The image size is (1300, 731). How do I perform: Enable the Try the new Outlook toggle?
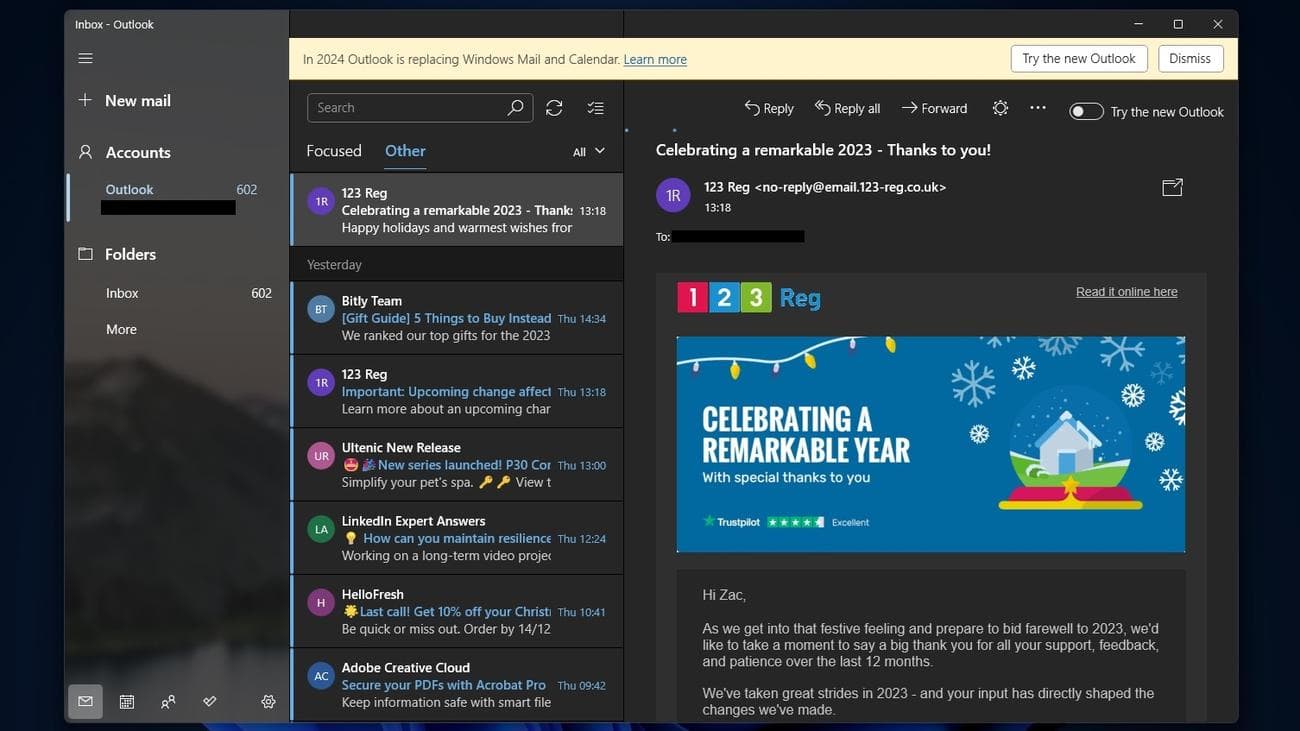point(1085,111)
